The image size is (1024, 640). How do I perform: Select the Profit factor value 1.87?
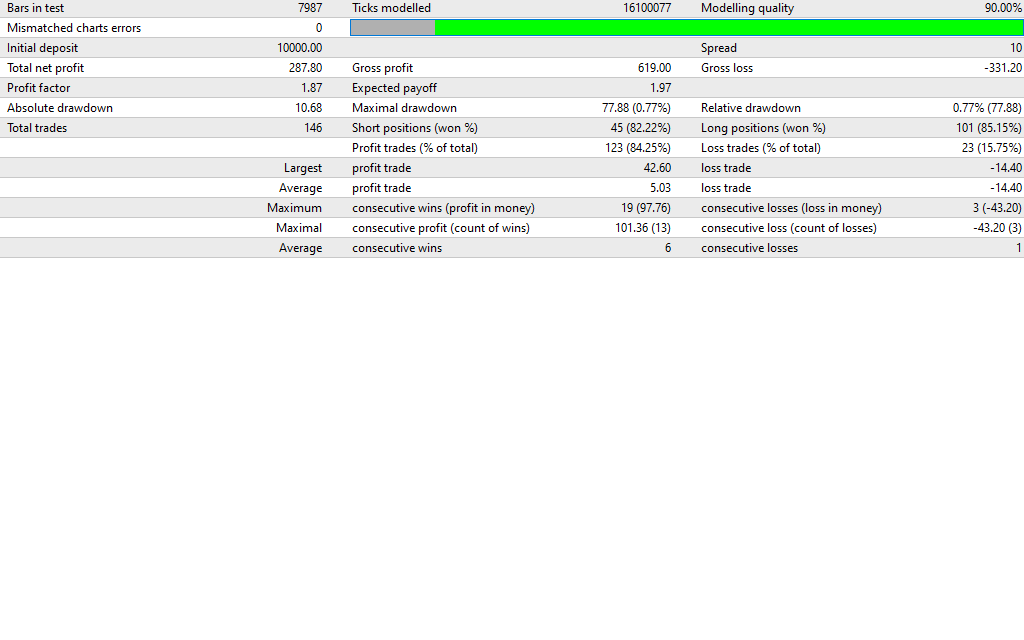[311, 88]
